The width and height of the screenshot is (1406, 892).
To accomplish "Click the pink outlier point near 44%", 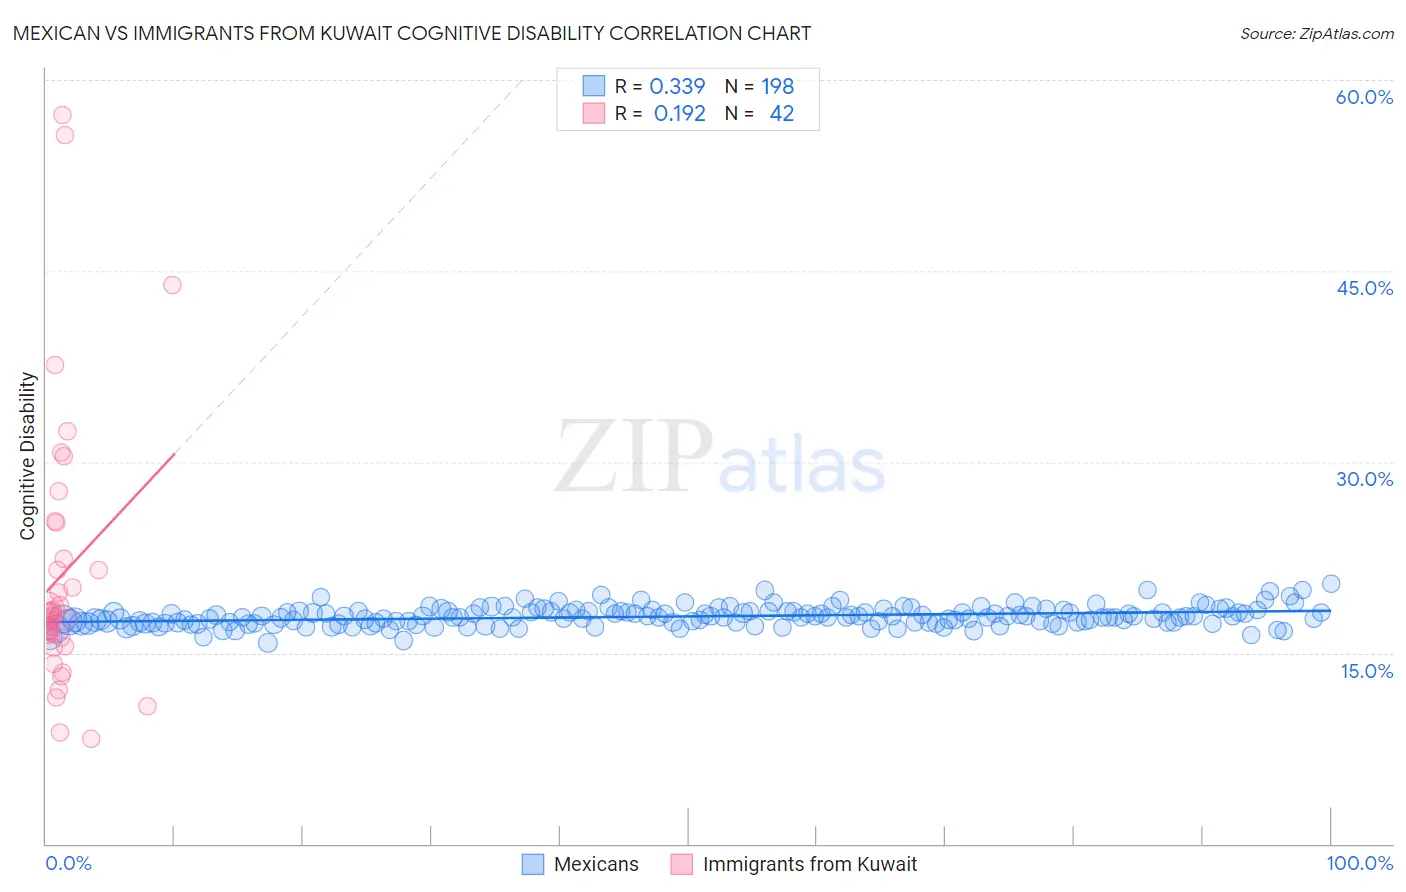I will (x=172, y=285).
